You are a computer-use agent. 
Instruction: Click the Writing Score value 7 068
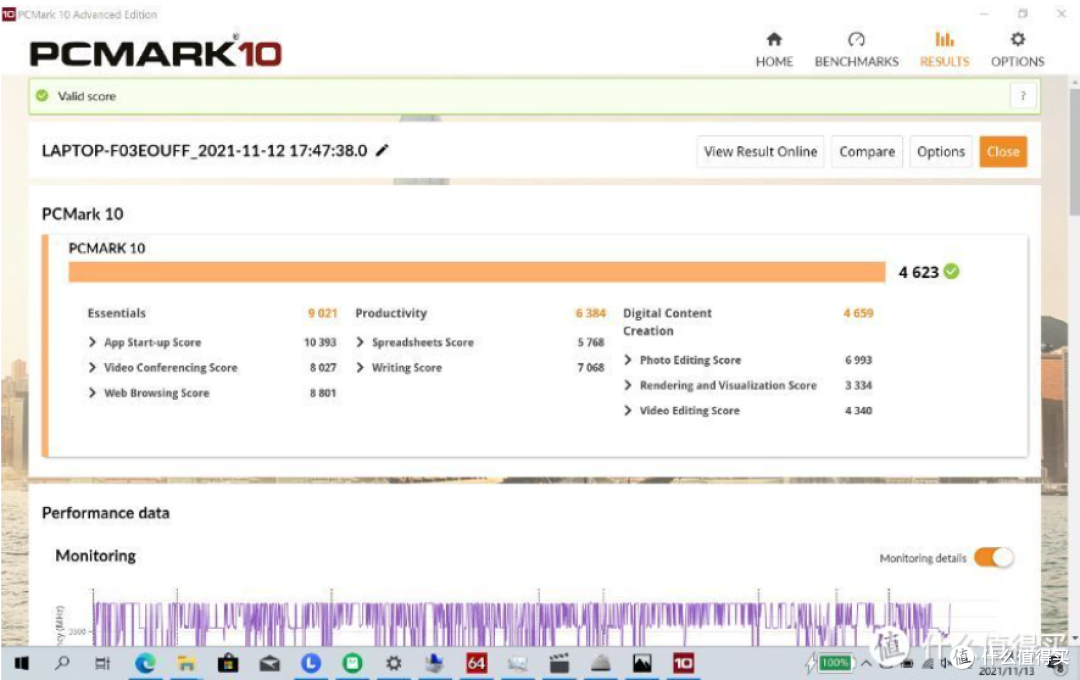coord(590,367)
